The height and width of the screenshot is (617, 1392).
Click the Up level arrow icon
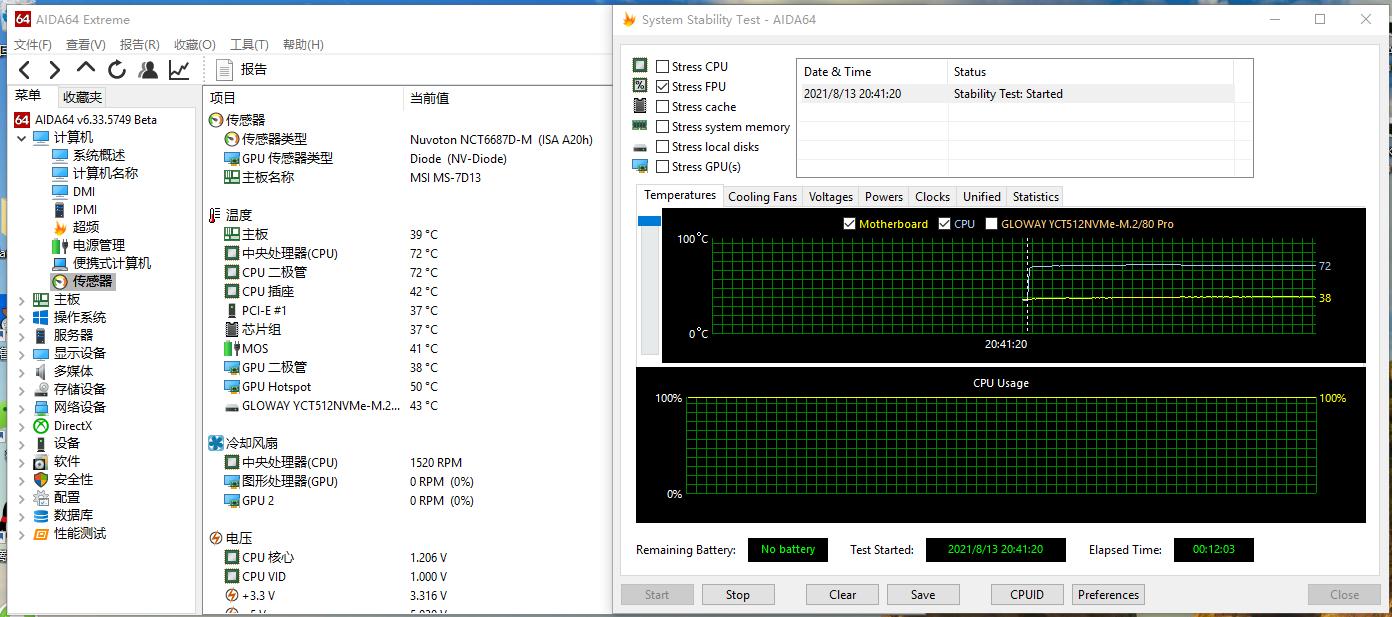tap(86, 68)
